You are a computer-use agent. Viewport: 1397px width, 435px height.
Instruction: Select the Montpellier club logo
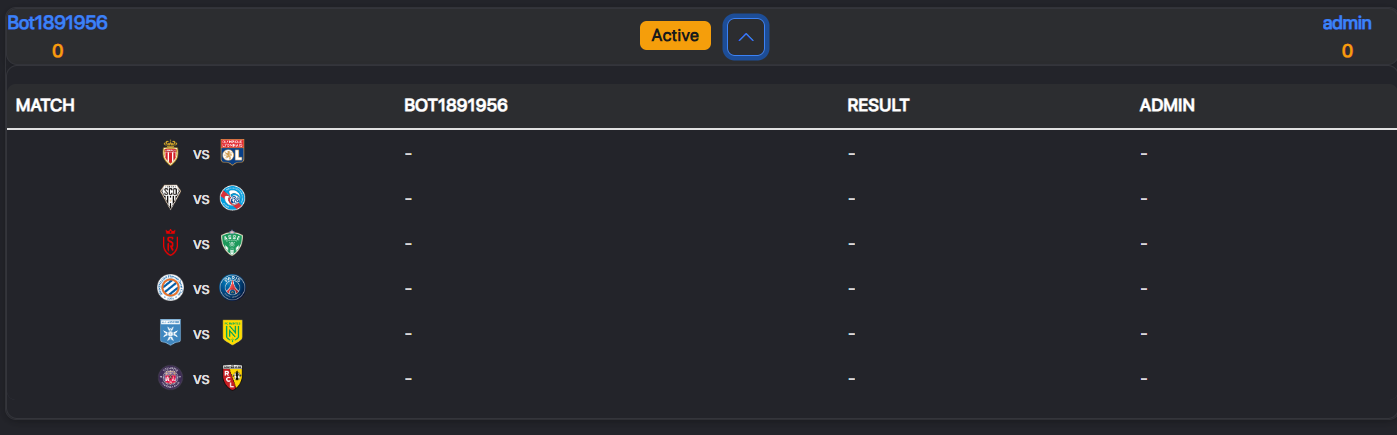tap(170, 288)
